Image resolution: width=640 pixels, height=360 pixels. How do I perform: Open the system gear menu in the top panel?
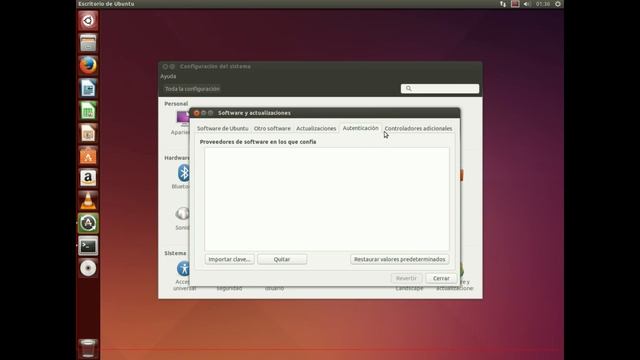[558, 4]
